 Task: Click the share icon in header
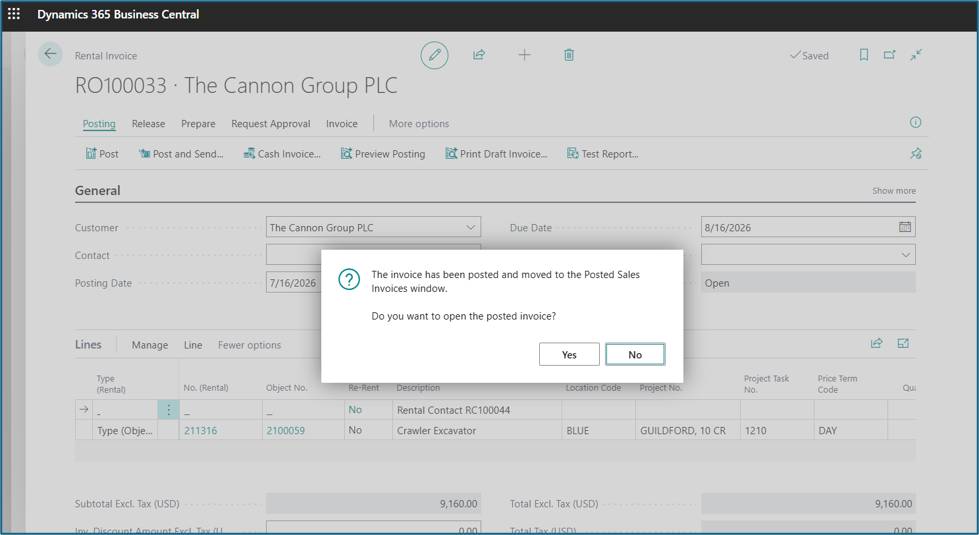coord(479,55)
